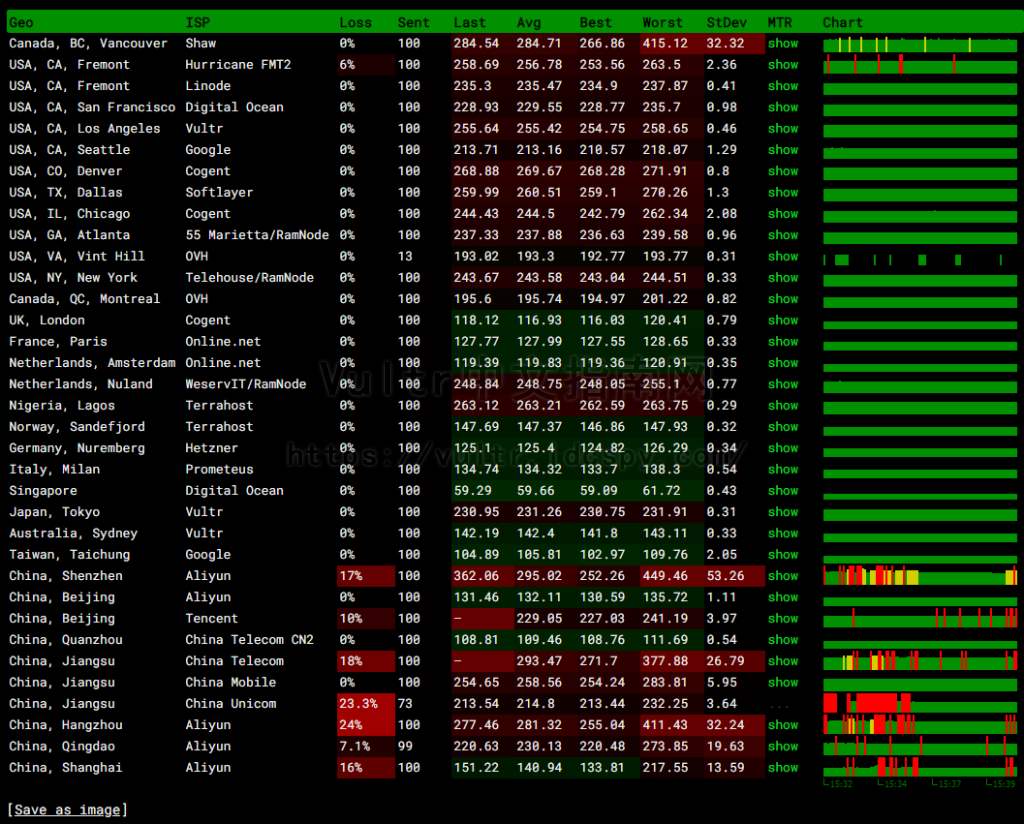Click 'show' for Jiangsu China Telecom row

pos(783,661)
